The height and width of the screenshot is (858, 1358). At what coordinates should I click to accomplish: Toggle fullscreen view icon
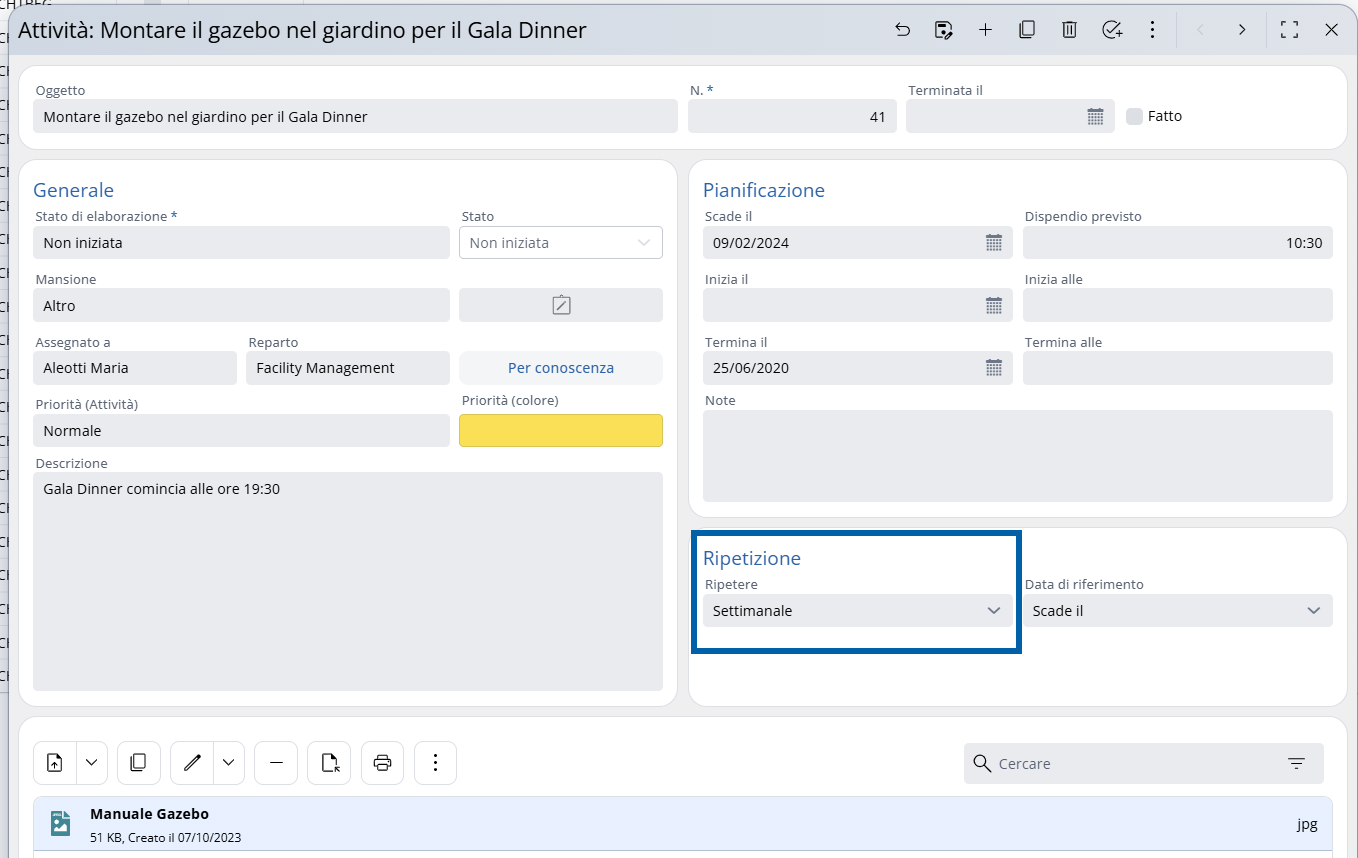pos(1289,30)
